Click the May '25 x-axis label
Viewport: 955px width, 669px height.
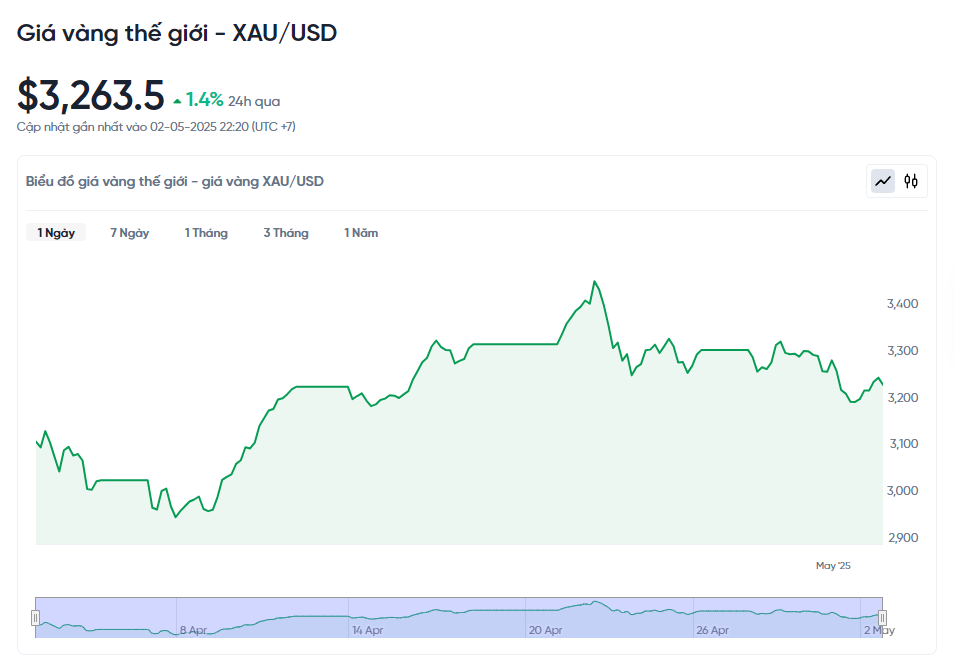coord(833,565)
